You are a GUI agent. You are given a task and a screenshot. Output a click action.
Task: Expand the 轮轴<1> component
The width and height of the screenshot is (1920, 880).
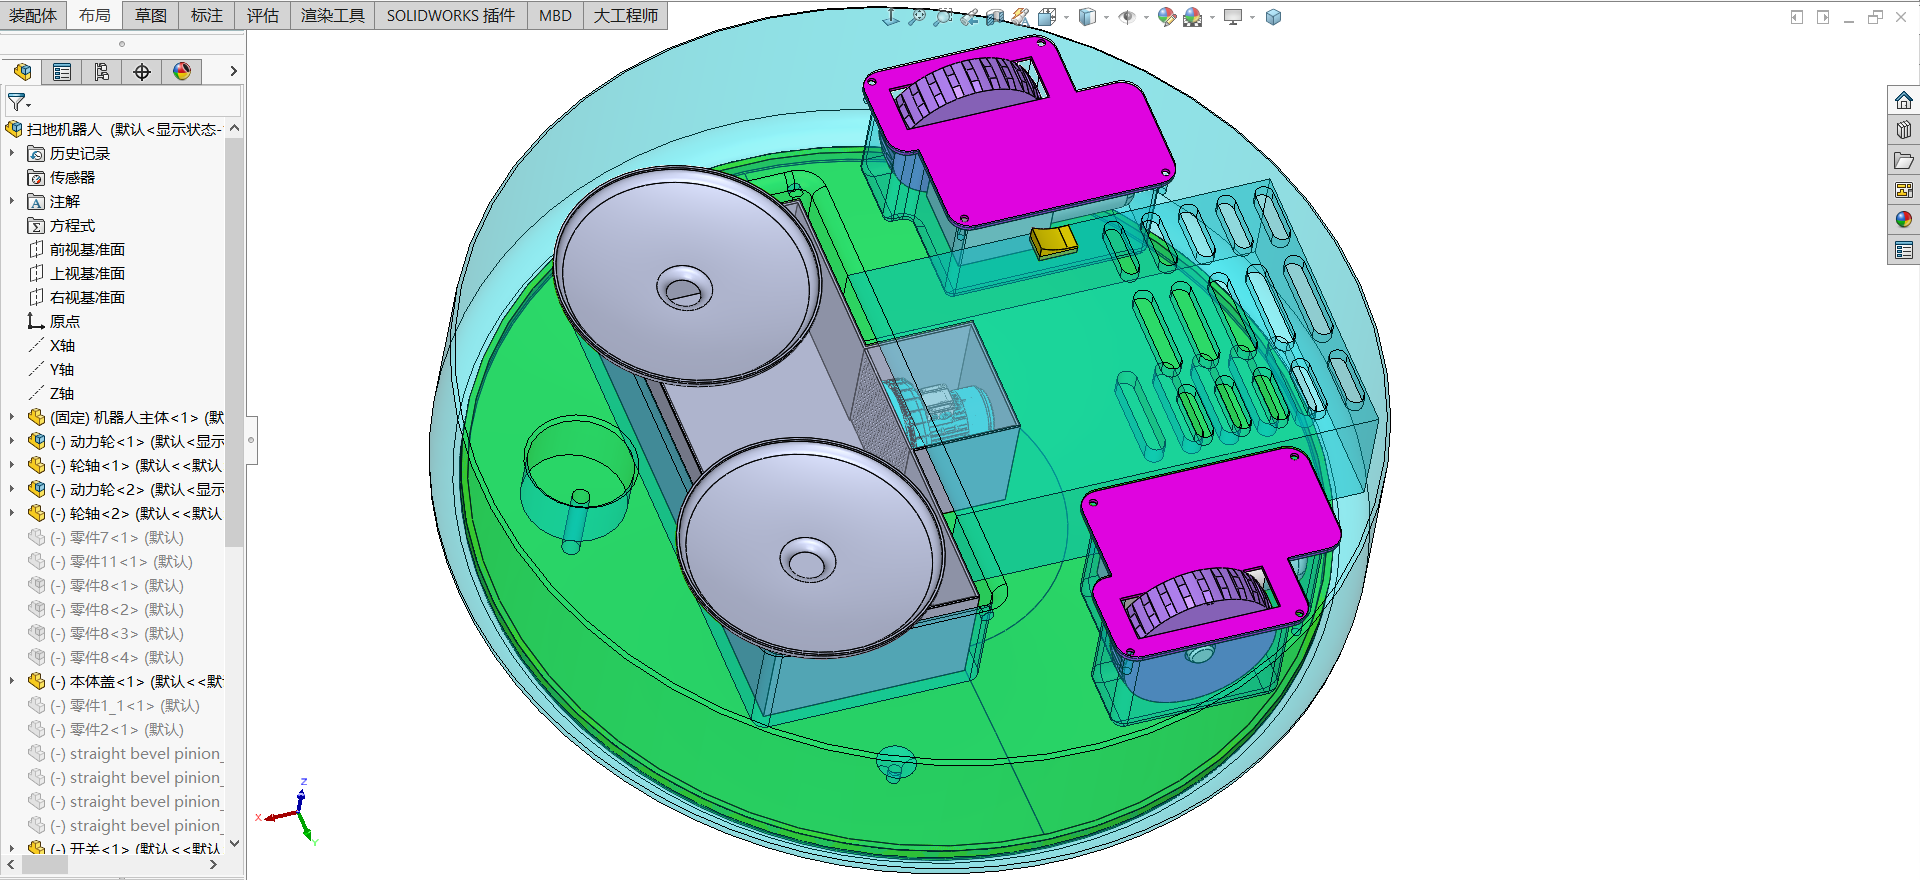tap(12, 465)
